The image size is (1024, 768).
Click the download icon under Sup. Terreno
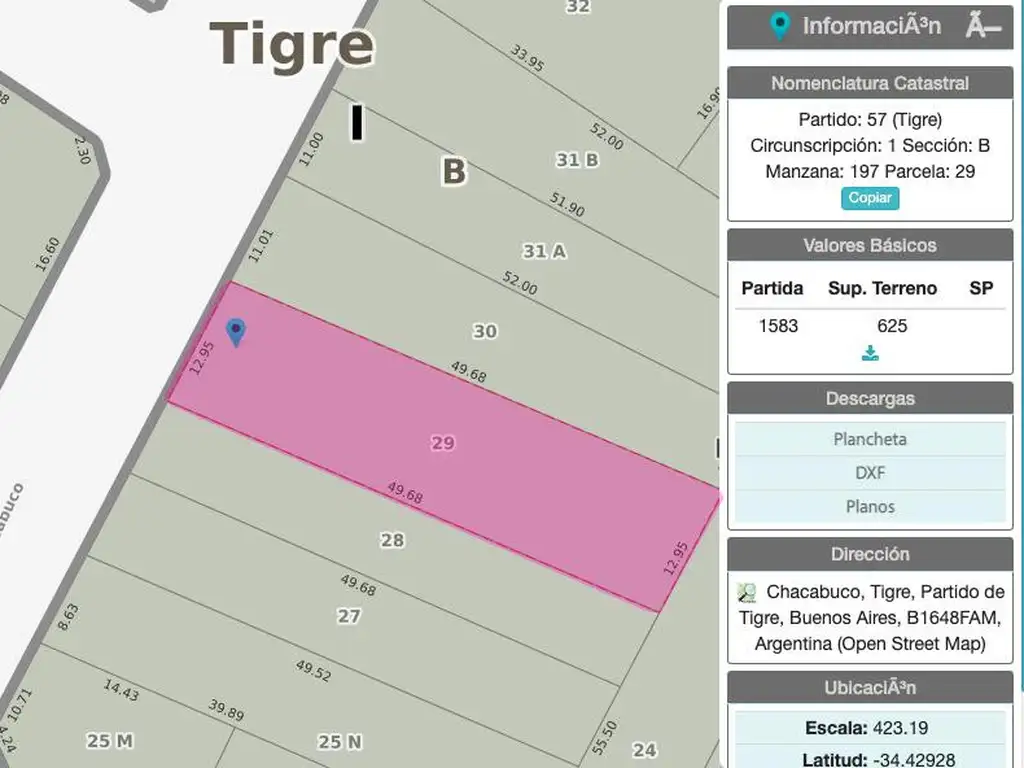coord(870,353)
